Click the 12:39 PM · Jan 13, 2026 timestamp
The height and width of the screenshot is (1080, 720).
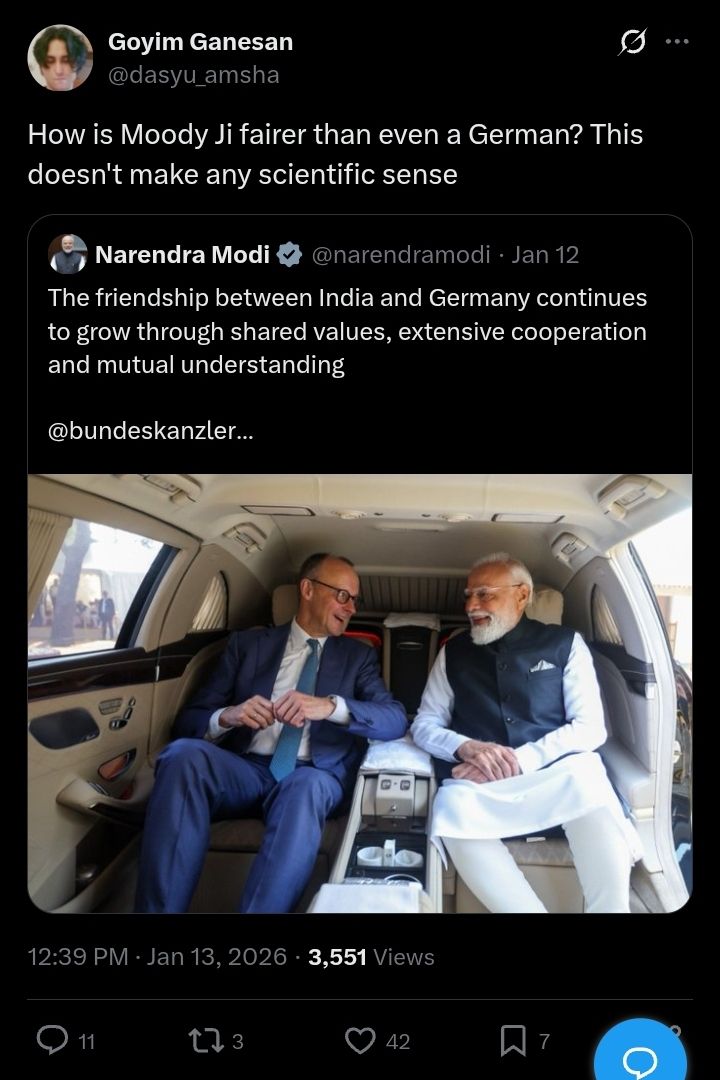coord(157,957)
